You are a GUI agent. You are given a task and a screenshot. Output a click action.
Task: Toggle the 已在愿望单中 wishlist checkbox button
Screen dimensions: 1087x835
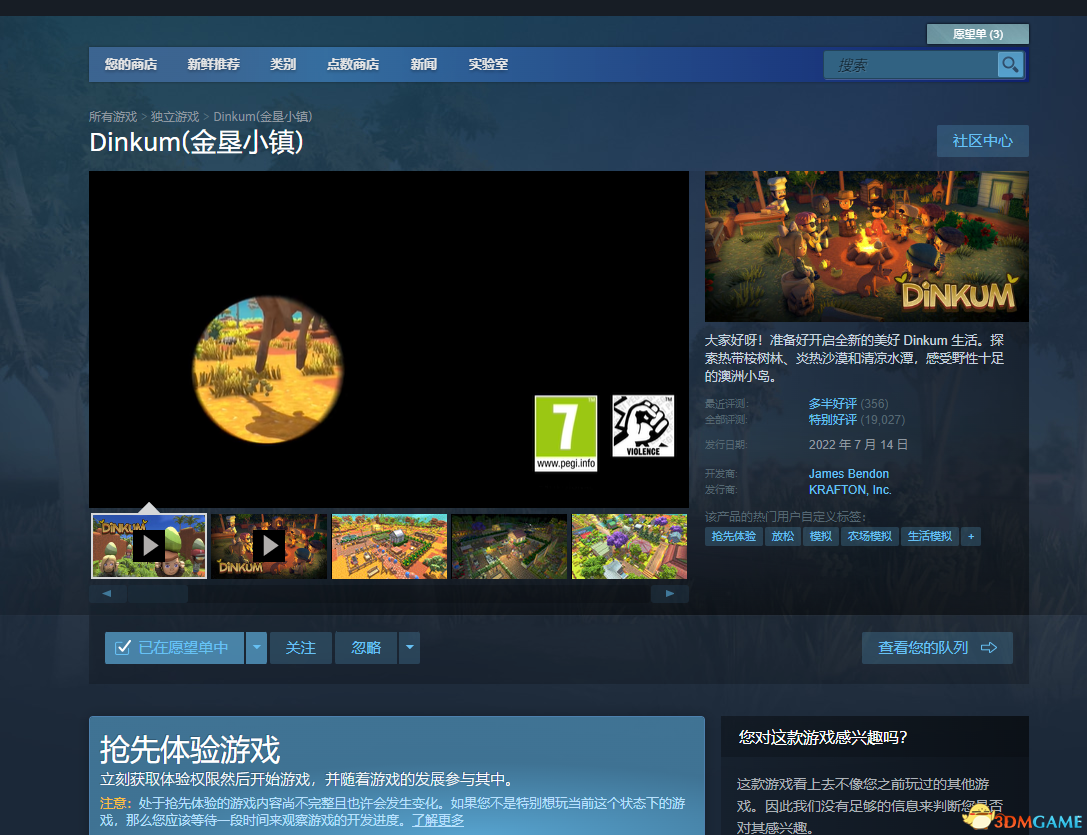coord(174,648)
